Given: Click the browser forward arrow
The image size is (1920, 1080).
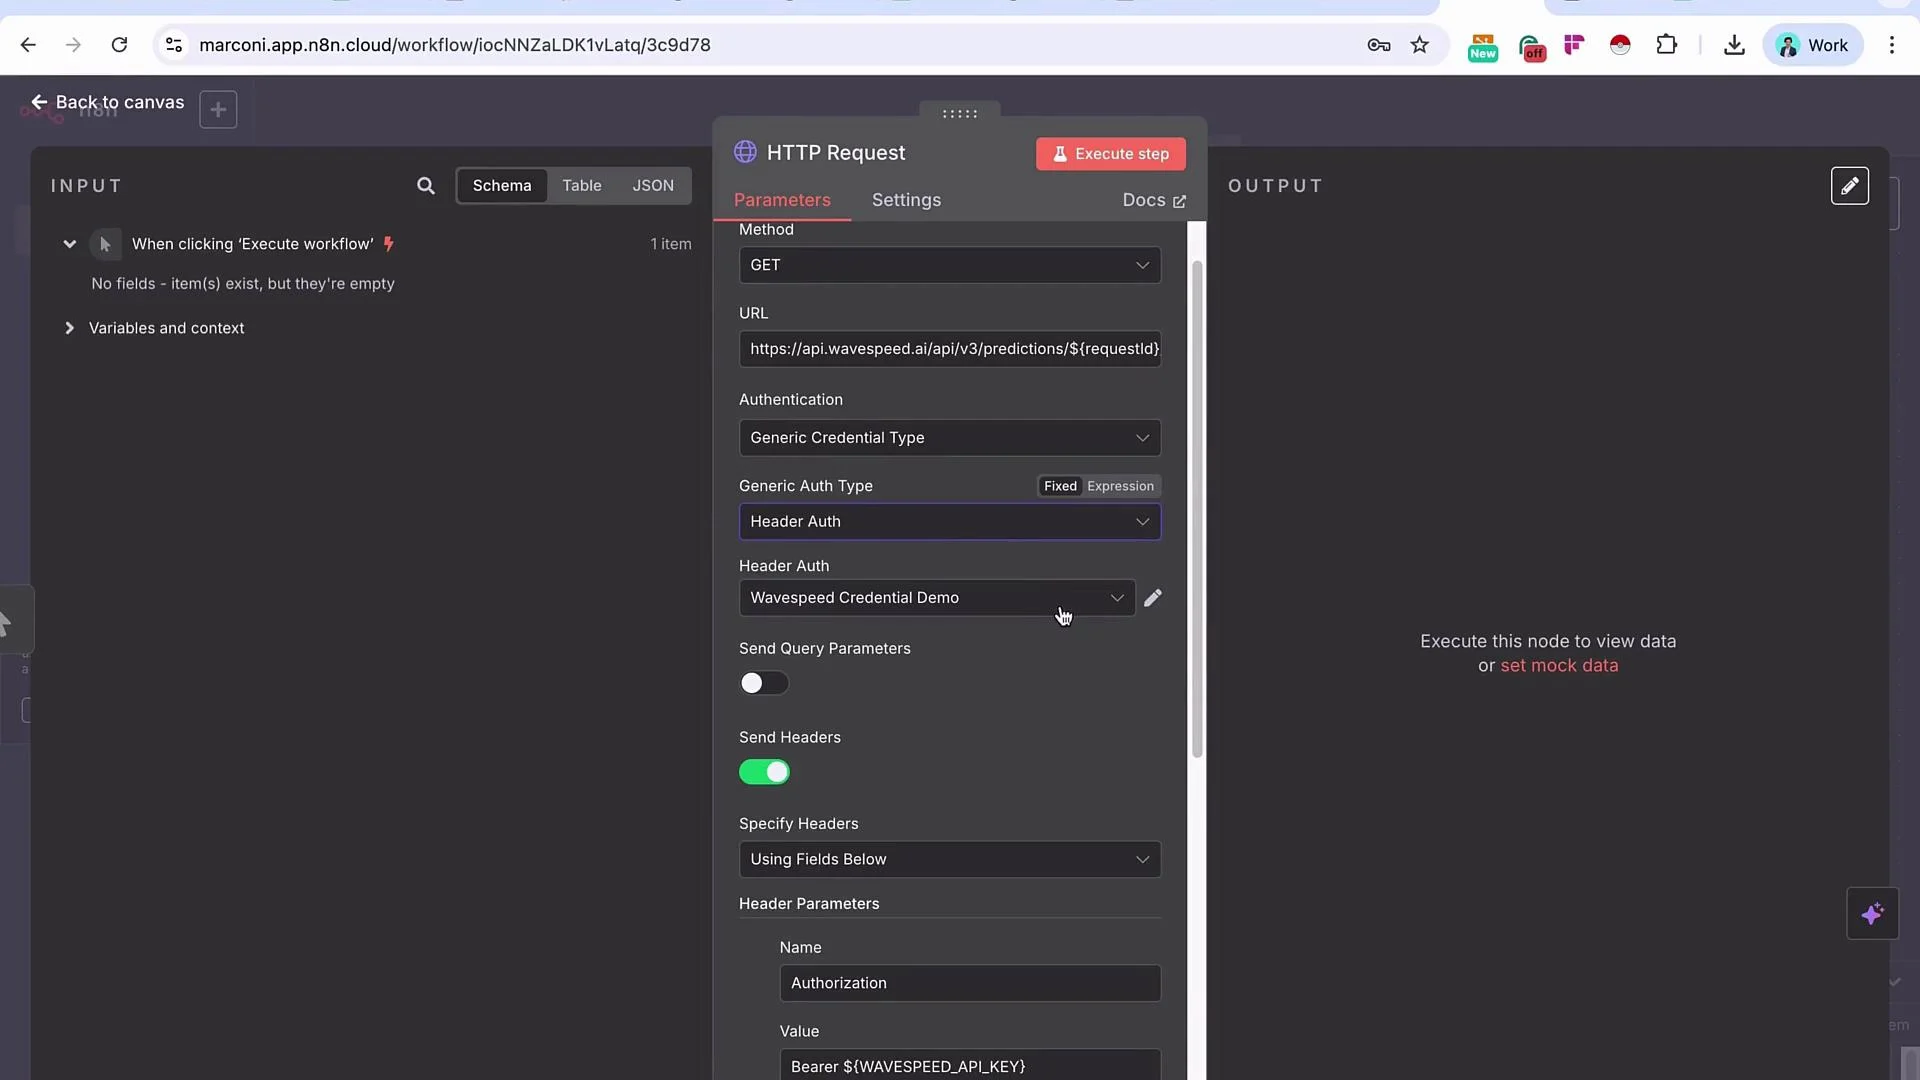Looking at the screenshot, I should click(x=73, y=45).
